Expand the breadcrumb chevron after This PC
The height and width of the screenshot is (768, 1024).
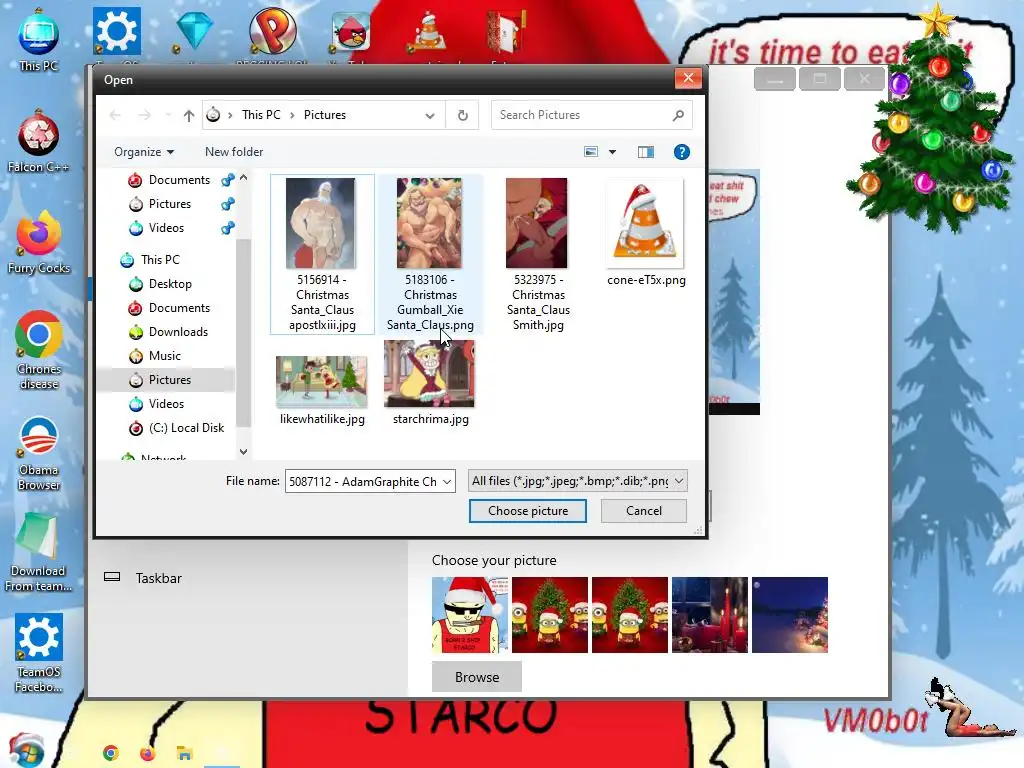coord(291,116)
